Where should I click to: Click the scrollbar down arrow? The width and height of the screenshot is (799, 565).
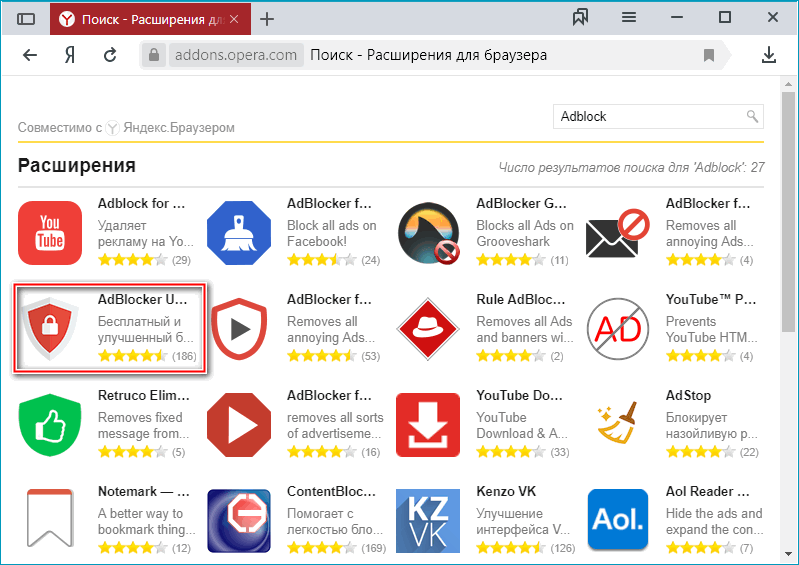click(x=788, y=554)
